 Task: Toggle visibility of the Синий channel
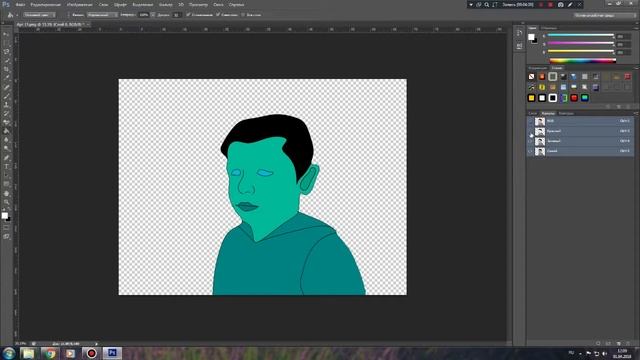tap(531, 151)
